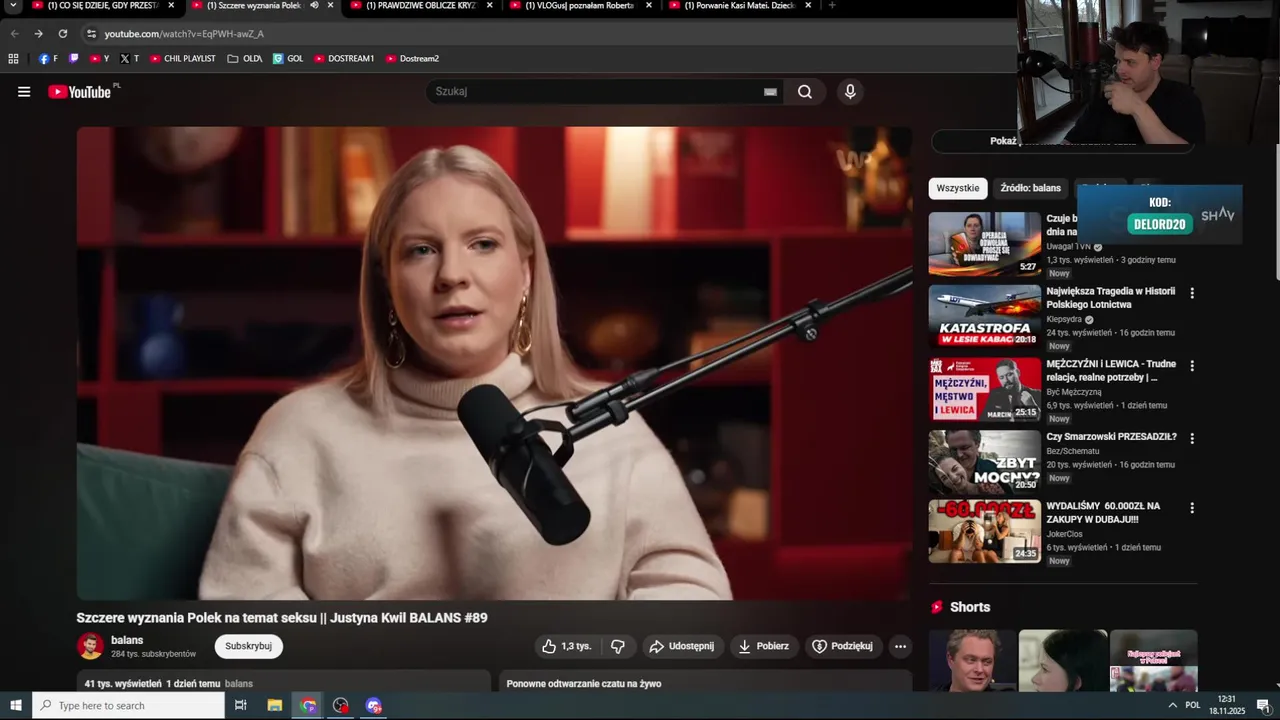This screenshot has height=720, width=1280.
Task: Open the ZBYT MOCNY? video thumbnail
Action: [x=985, y=461]
